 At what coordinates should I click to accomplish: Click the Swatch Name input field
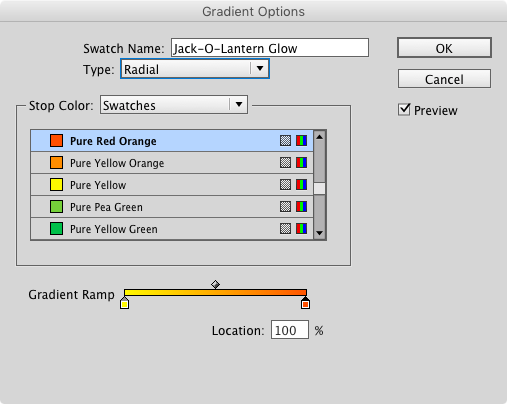pos(270,48)
